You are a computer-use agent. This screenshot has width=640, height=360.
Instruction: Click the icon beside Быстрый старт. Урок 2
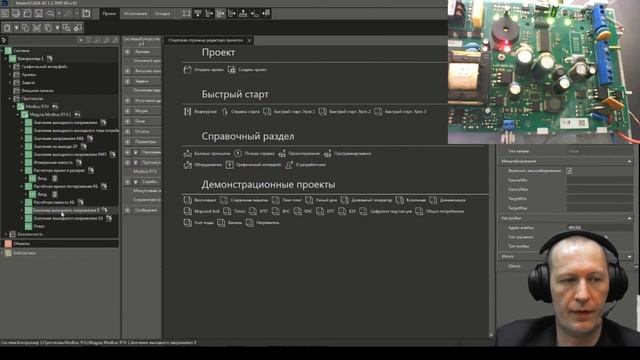322,111
